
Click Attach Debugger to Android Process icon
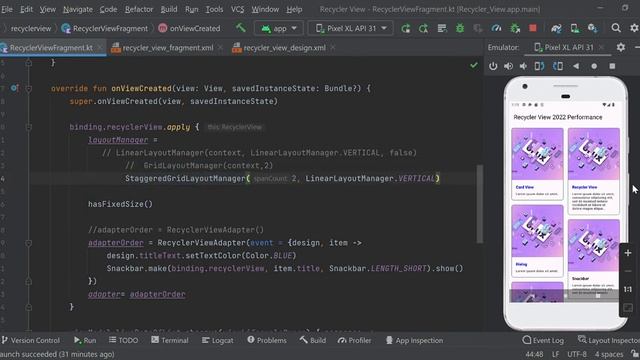[x=515, y=28]
